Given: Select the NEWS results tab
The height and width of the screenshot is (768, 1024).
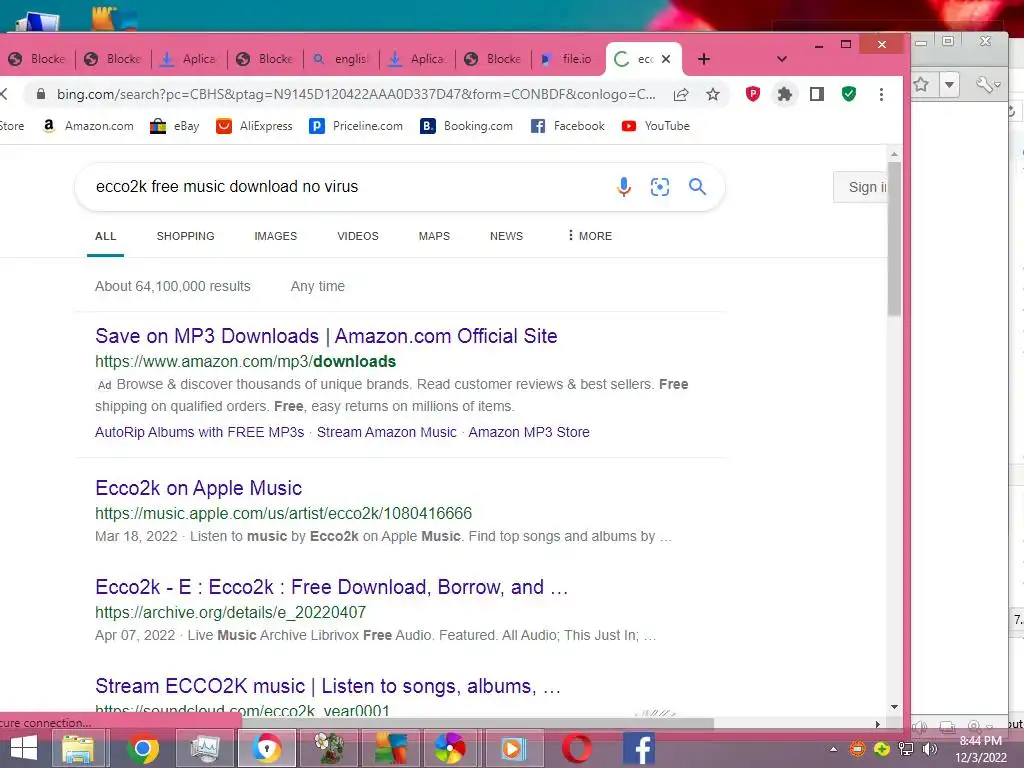Looking at the screenshot, I should click(x=506, y=236).
